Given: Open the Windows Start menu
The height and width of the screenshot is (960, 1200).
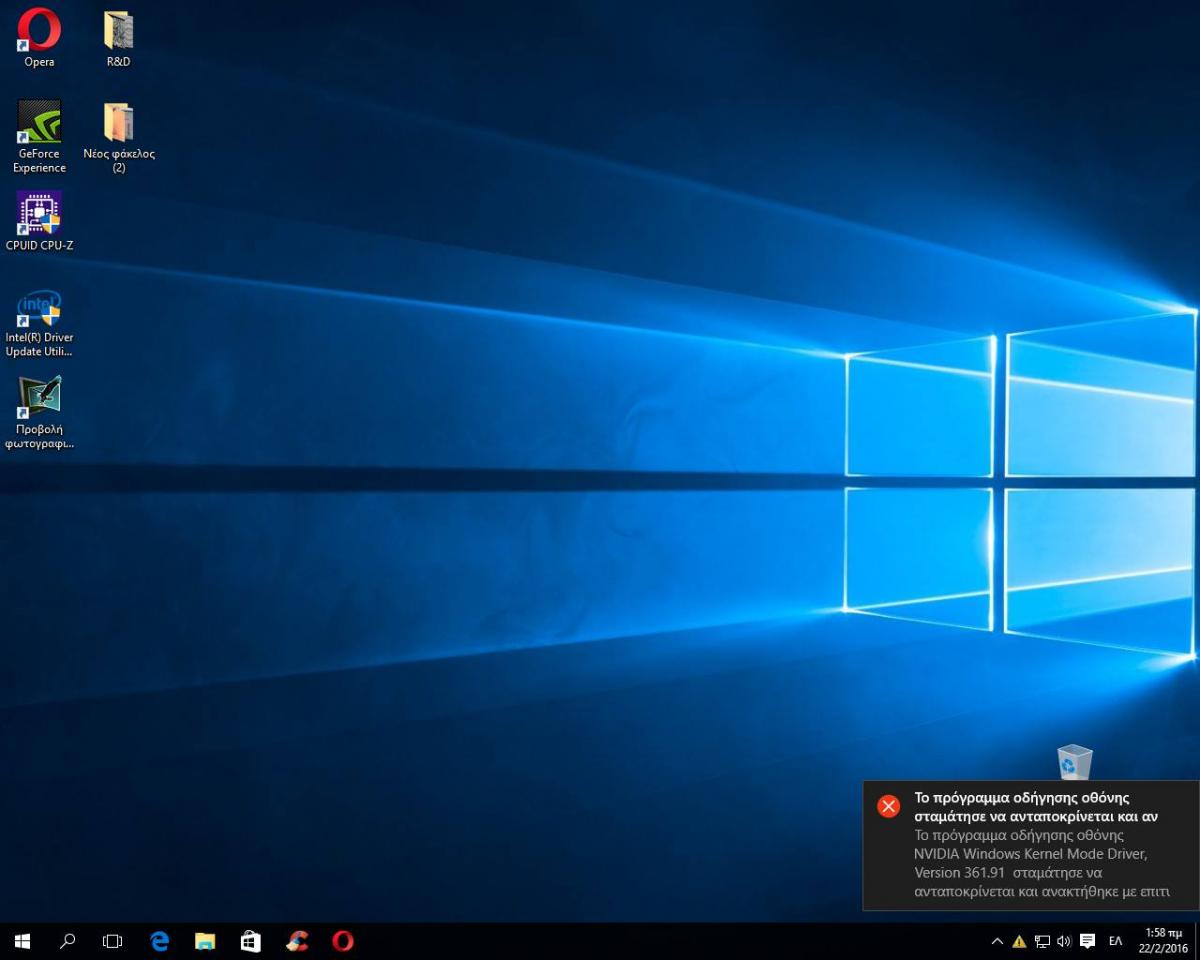Looking at the screenshot, I should pos(22,941).
